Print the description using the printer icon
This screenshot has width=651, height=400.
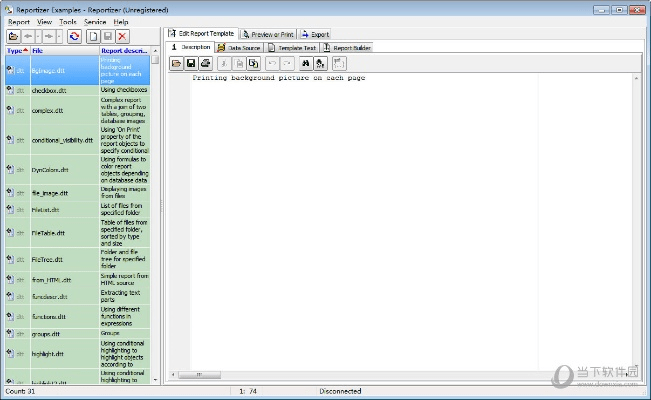(205, 64)
